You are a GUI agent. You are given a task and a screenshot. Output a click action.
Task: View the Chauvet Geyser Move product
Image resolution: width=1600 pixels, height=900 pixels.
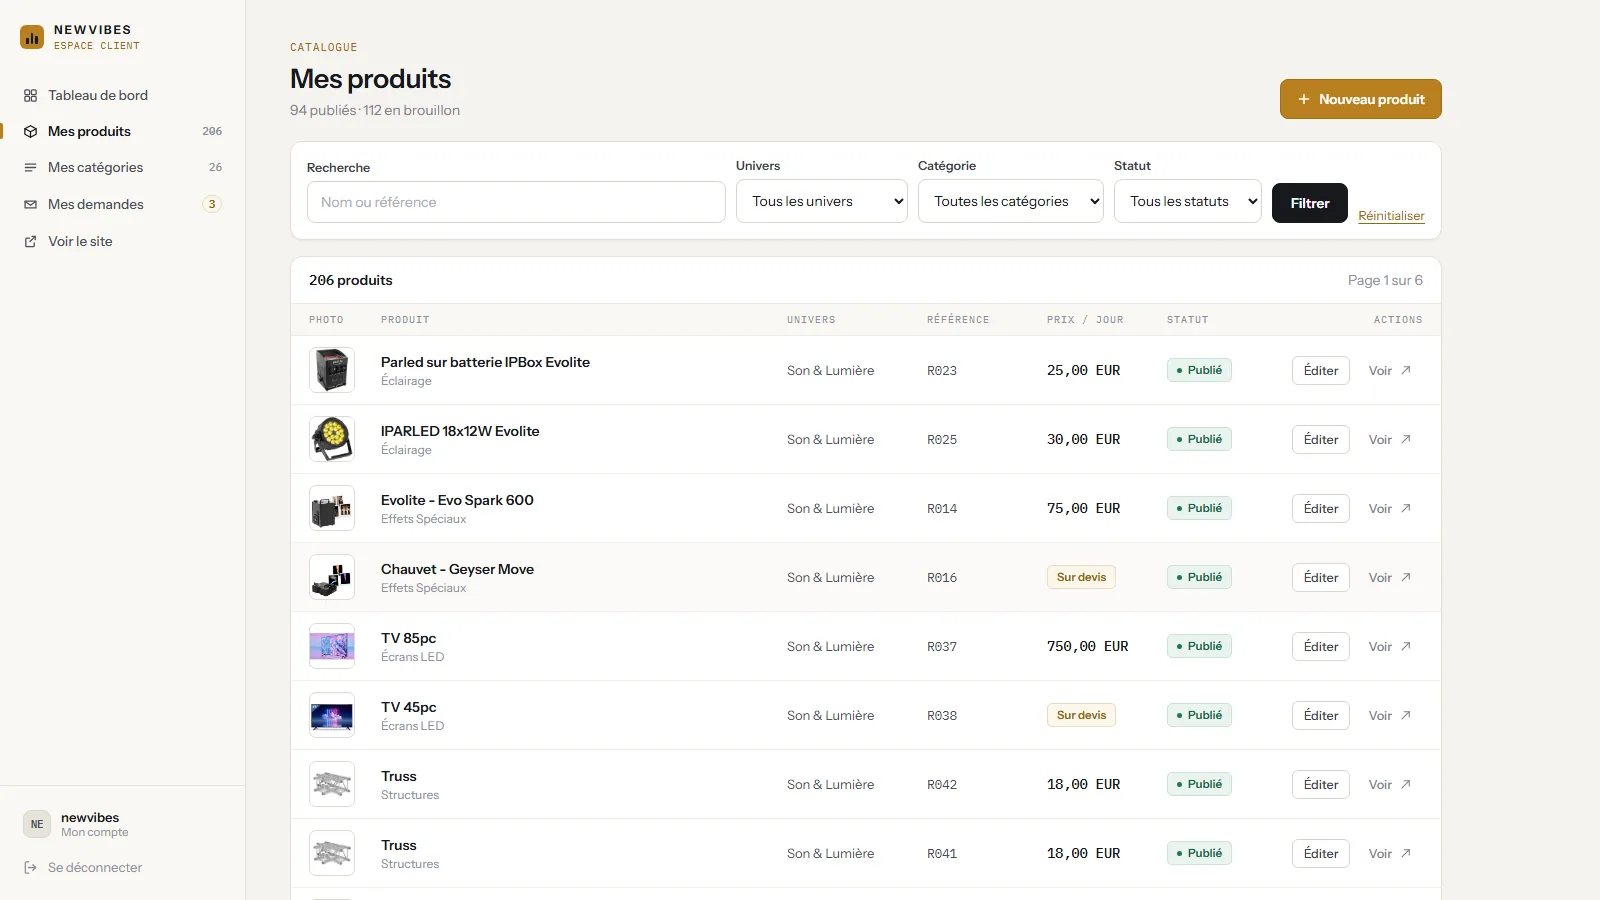coord(1390,577)
